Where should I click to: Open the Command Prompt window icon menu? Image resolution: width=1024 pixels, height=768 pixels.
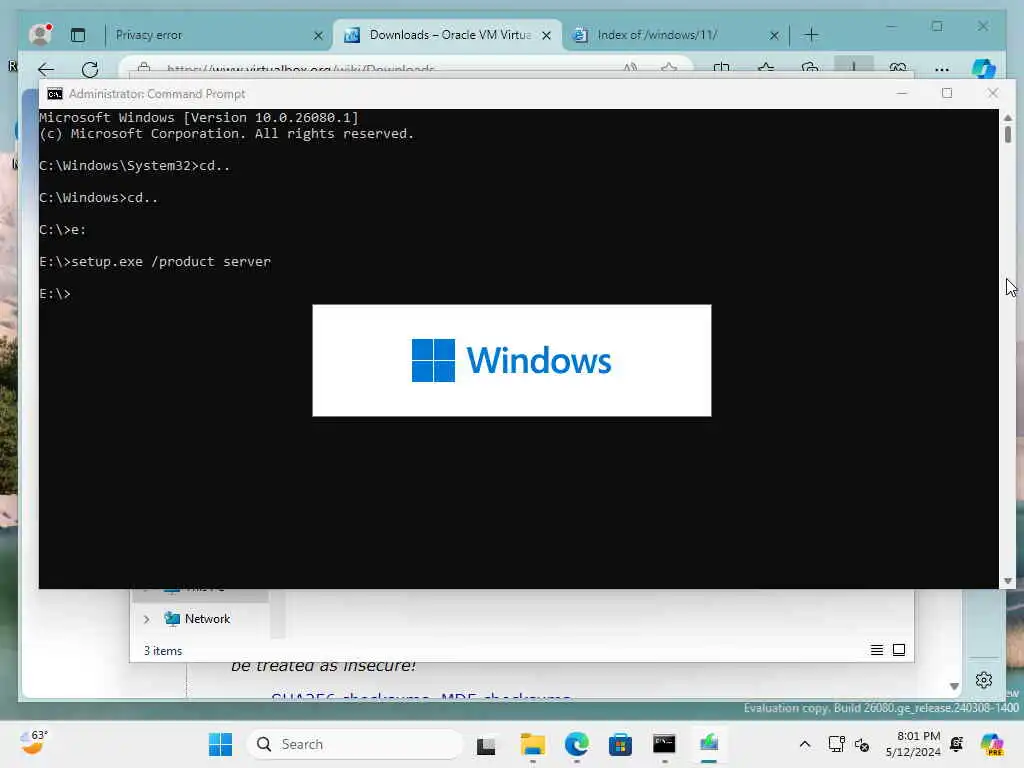pos(55,94)
